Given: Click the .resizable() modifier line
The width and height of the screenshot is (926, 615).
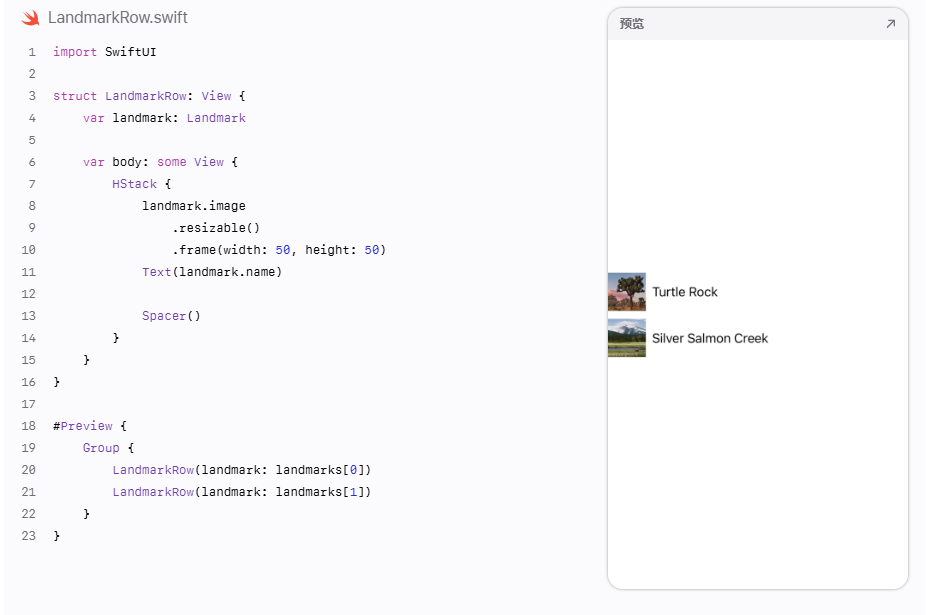Looking at the screenshot, I should pyautogui.click(x=216, y=227).
